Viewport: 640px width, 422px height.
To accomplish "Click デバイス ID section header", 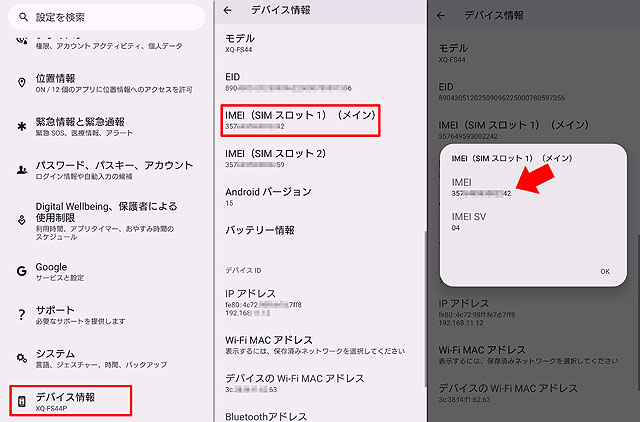I will point(243,270).
